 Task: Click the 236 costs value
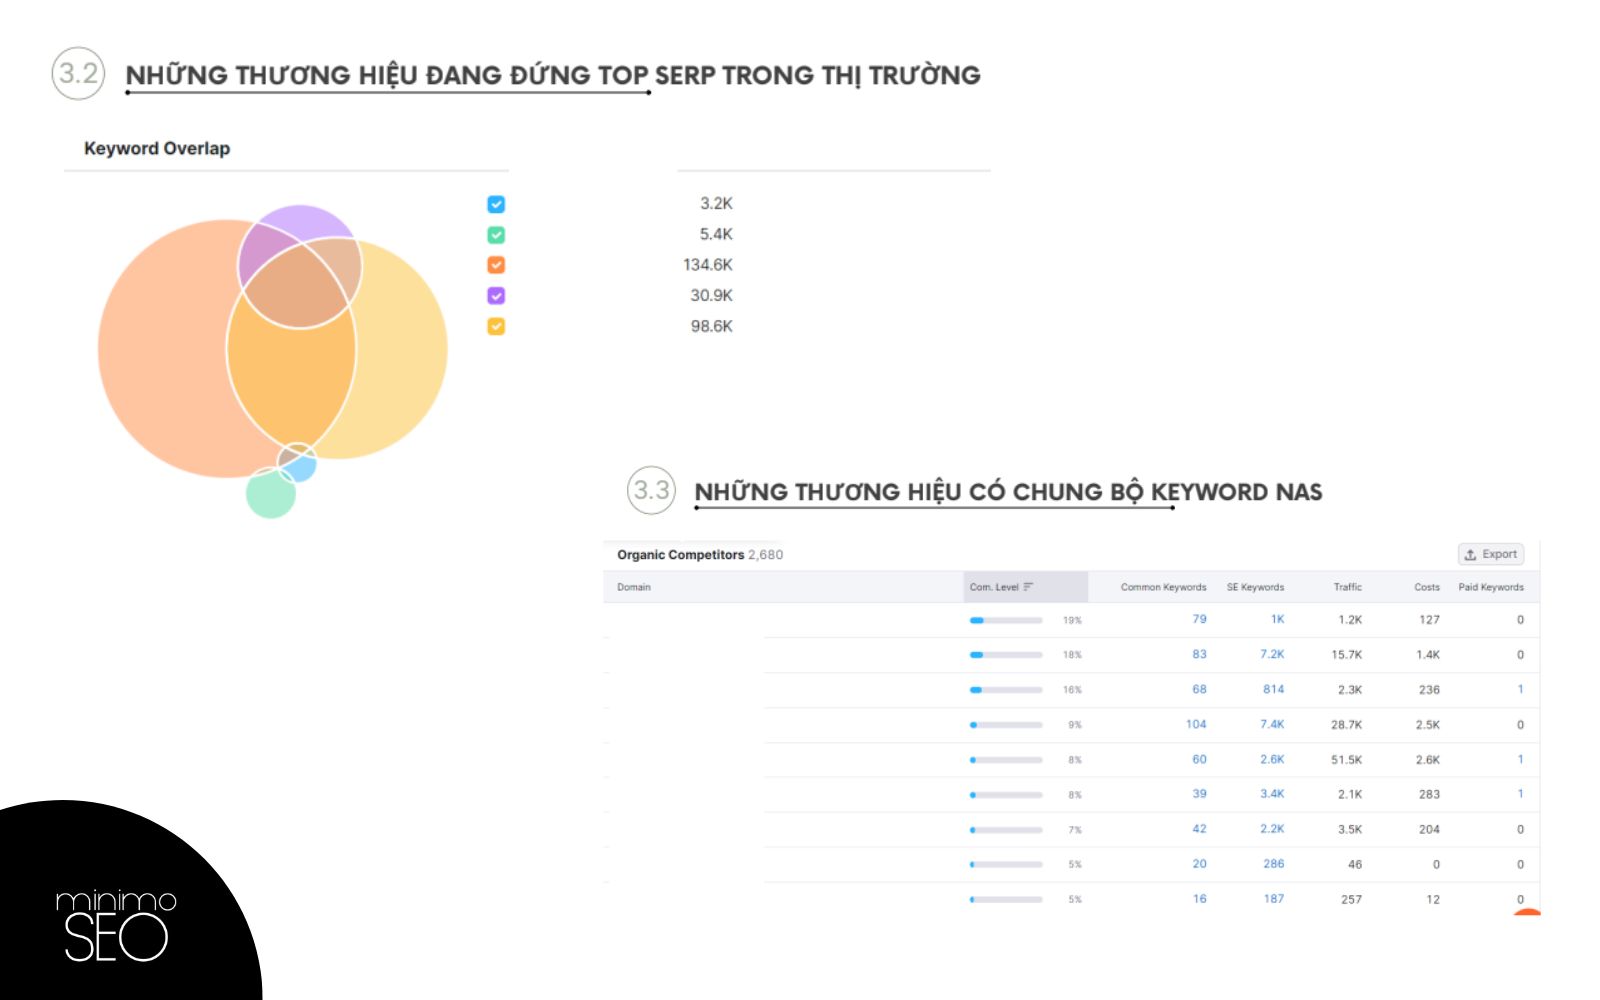(x=1430, y=690)
